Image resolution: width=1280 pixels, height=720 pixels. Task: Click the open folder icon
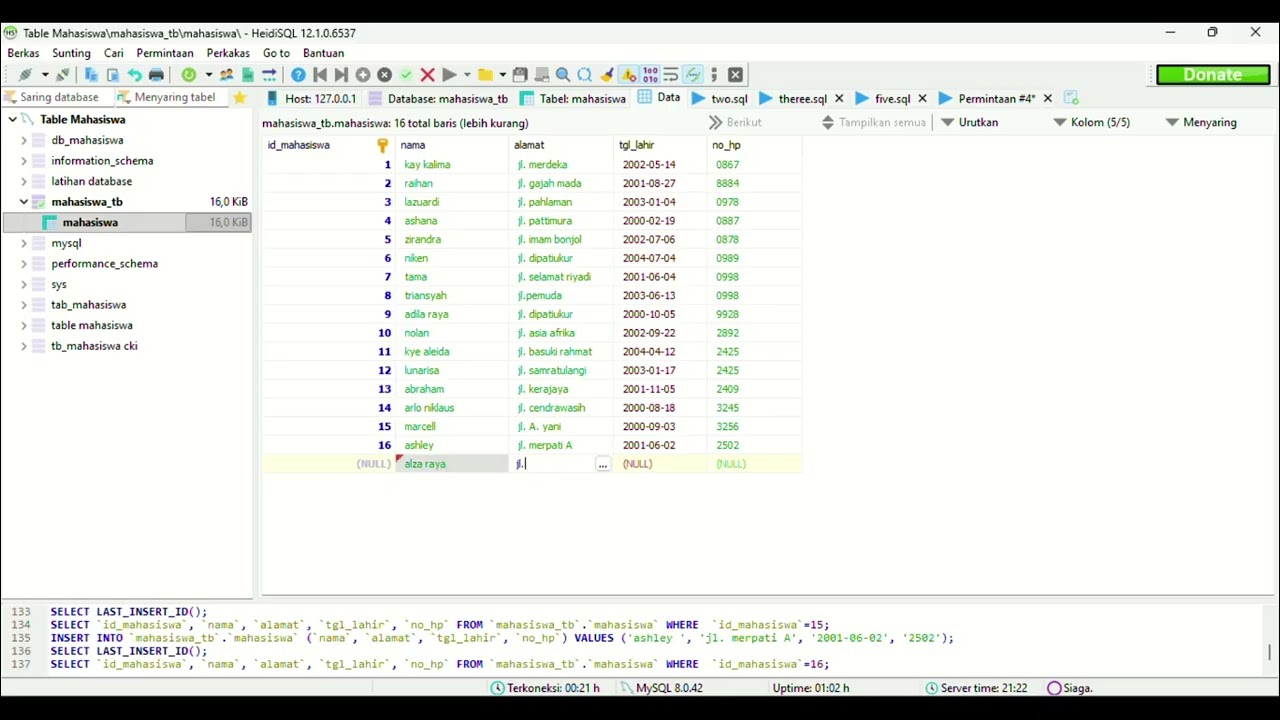pos(486,75)
